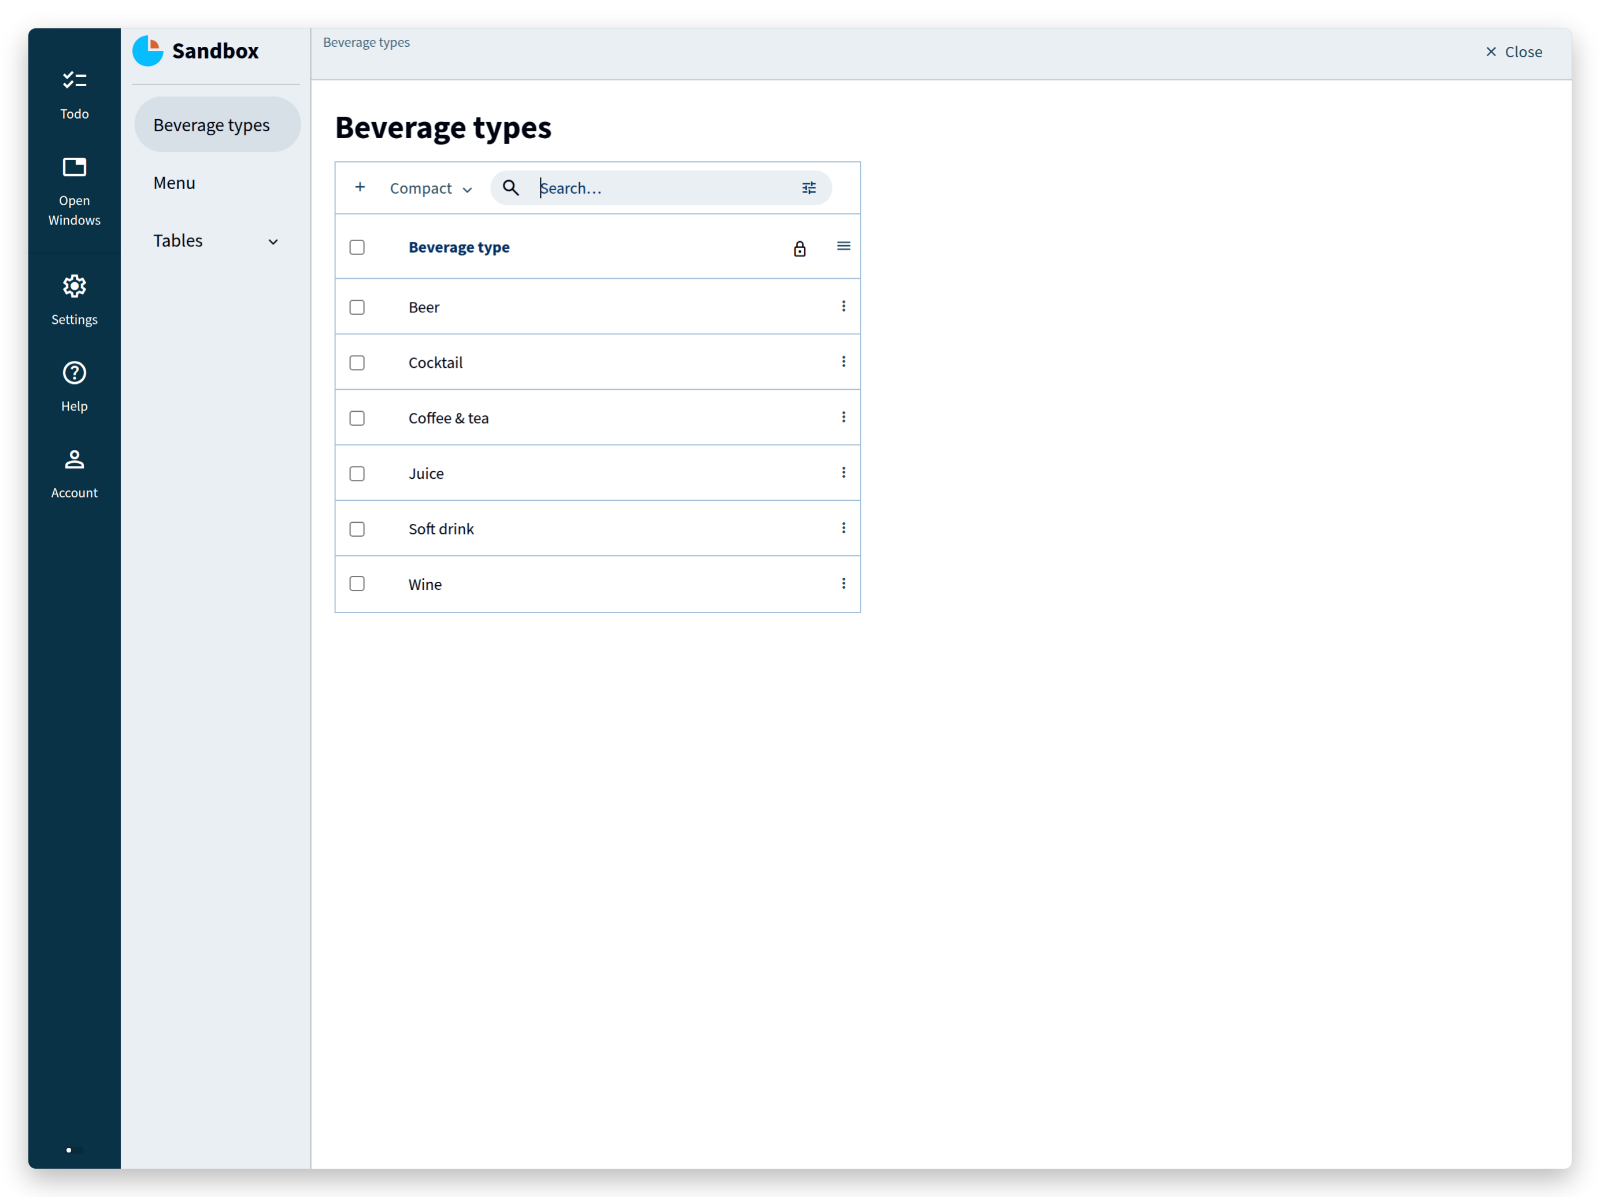
Task: Open the three-dot menu for Coffee & tea
Action: tap(844, 417)
